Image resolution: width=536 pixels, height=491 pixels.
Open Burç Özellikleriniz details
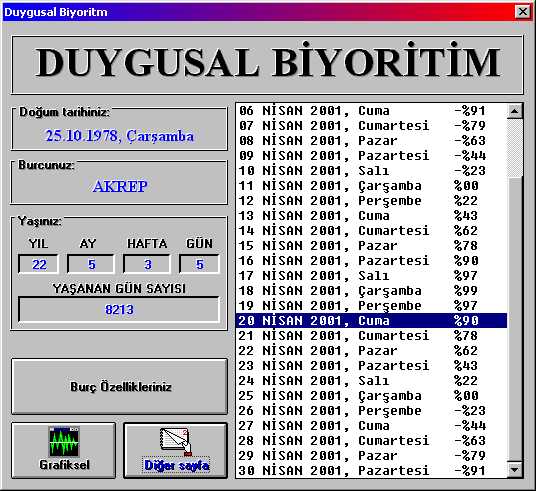coord(119,386)
